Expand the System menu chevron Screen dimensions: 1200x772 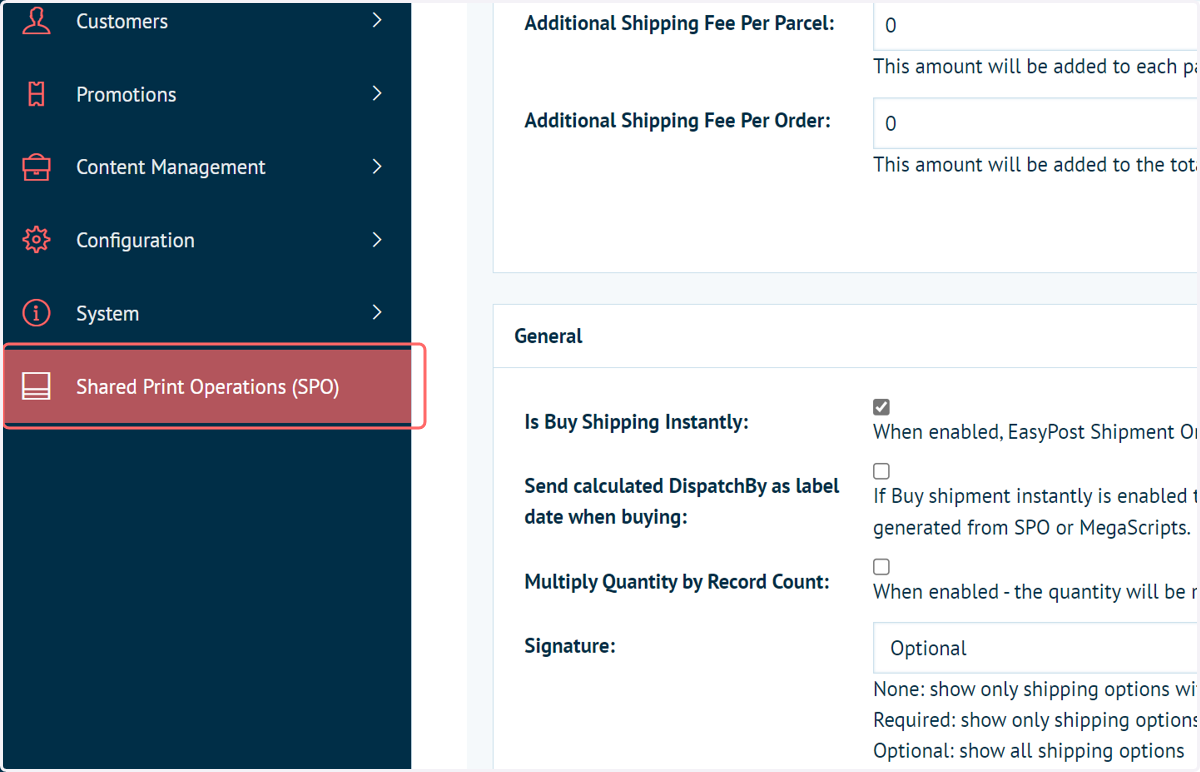(377, 312)
